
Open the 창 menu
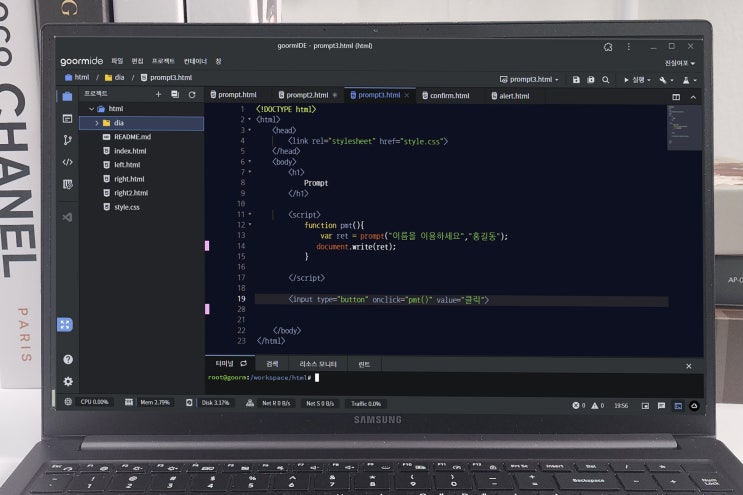click(218, 61)
